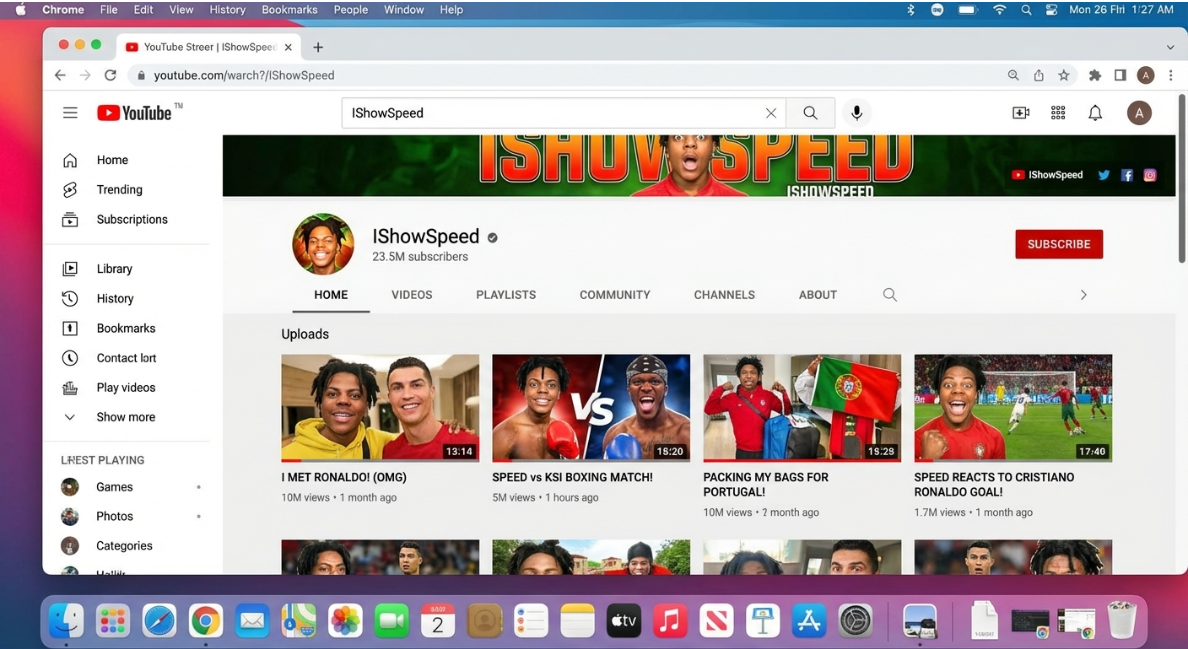Open Safari from the Dock
This screenshot has width=1188, height=649.
(x=159, y=622)
